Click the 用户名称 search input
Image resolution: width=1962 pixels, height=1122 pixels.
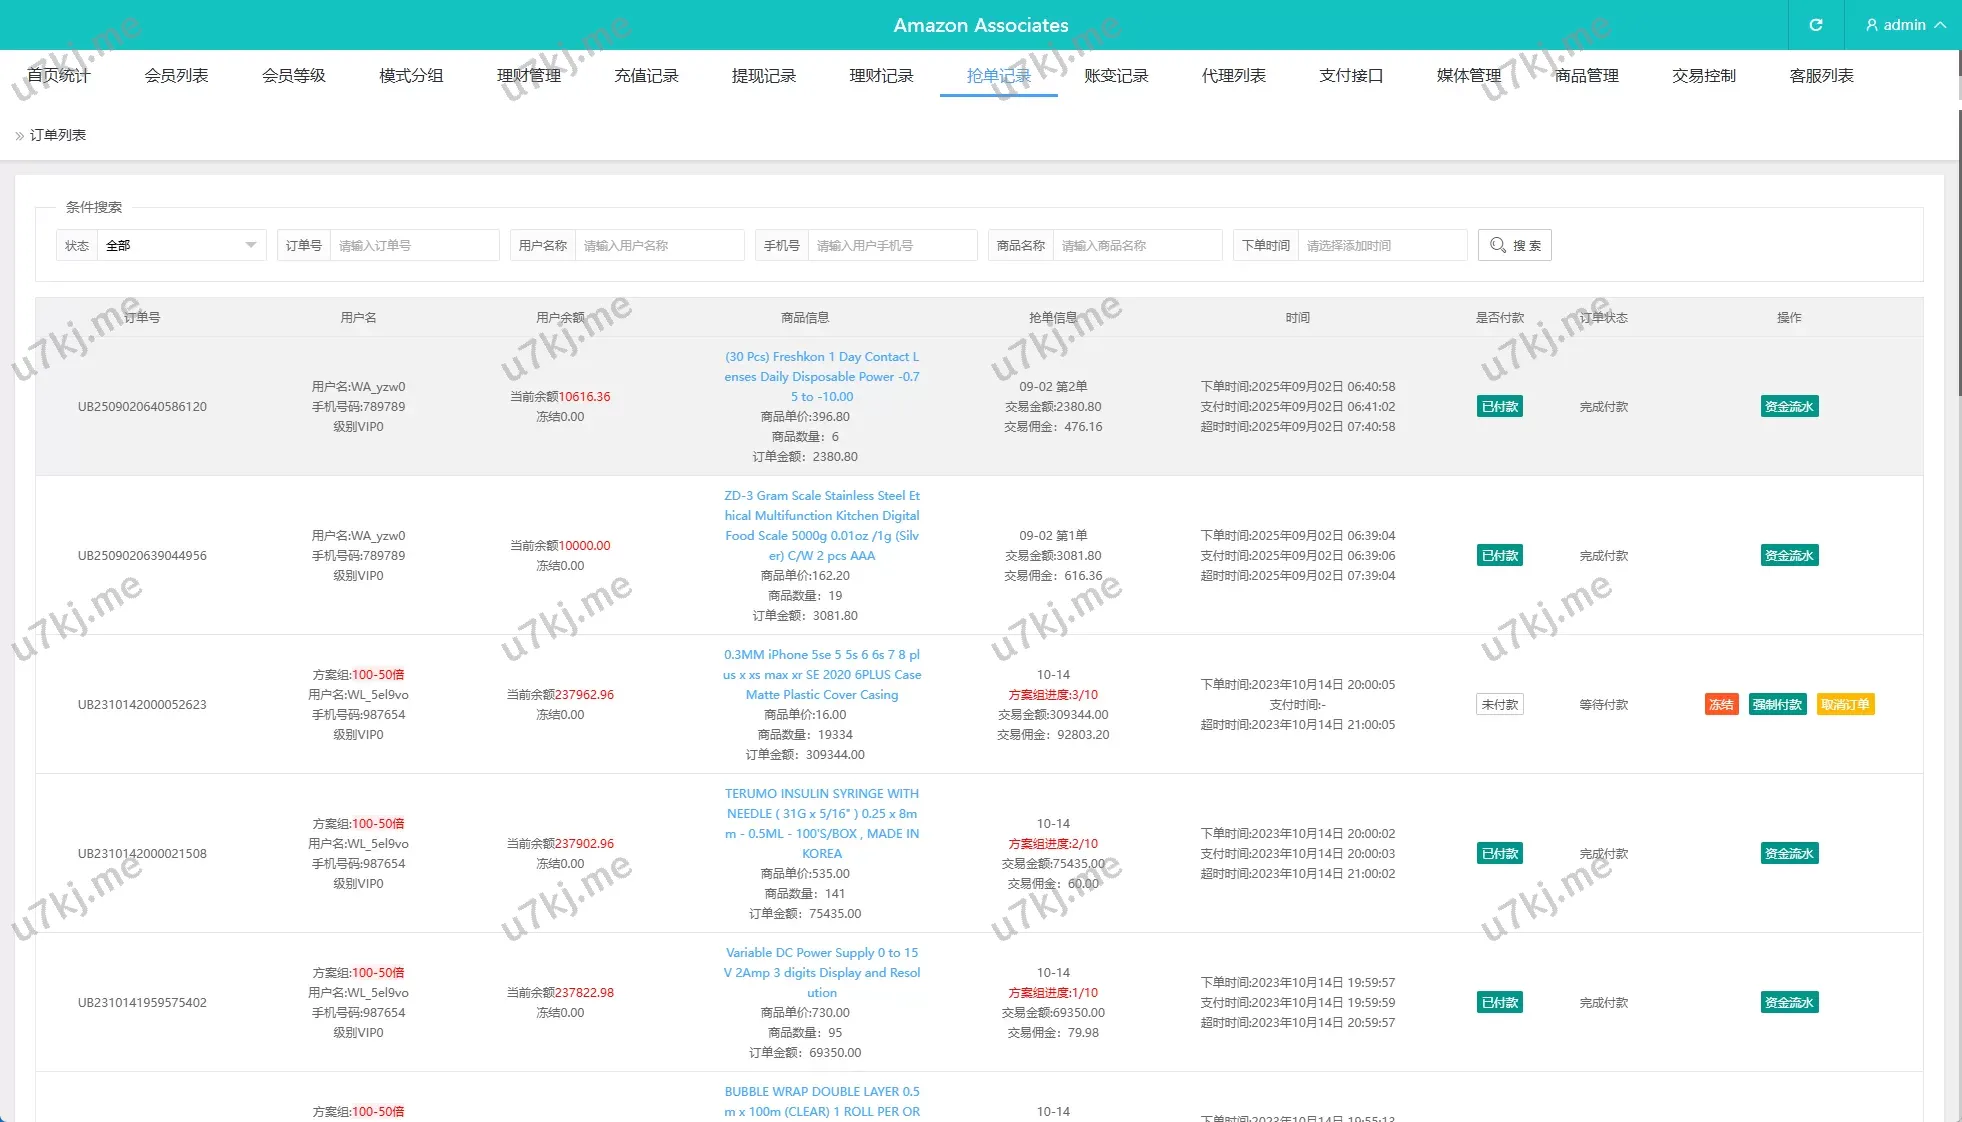point(659,245)
